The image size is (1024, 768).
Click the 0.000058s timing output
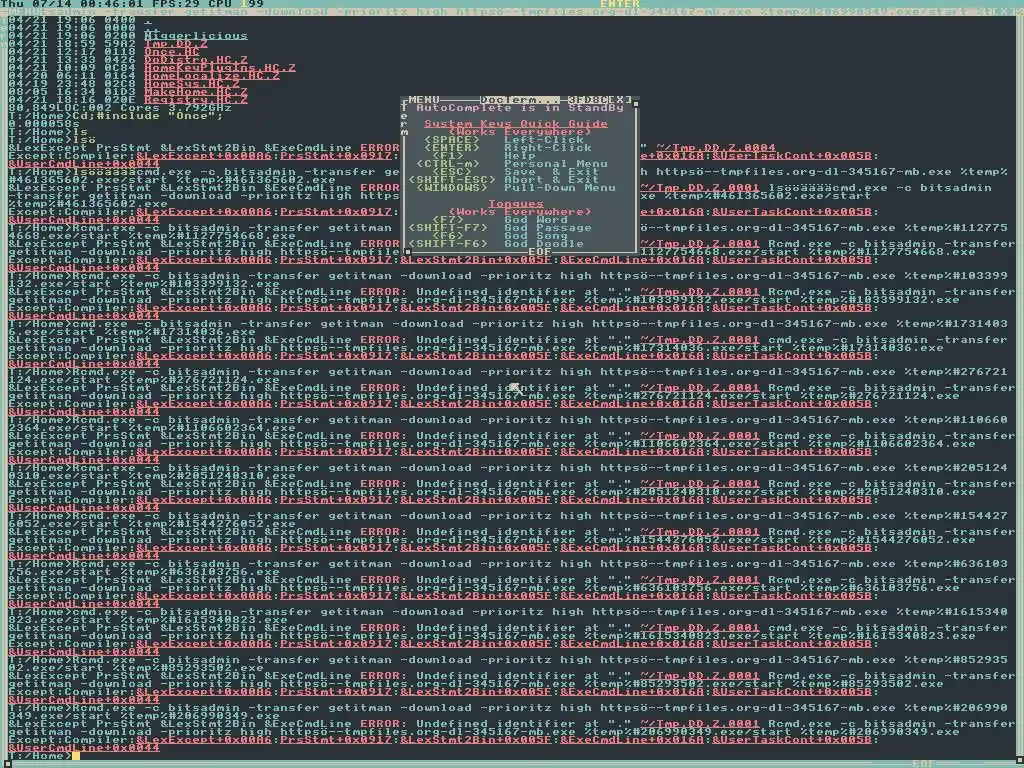[x=44, y=123]
